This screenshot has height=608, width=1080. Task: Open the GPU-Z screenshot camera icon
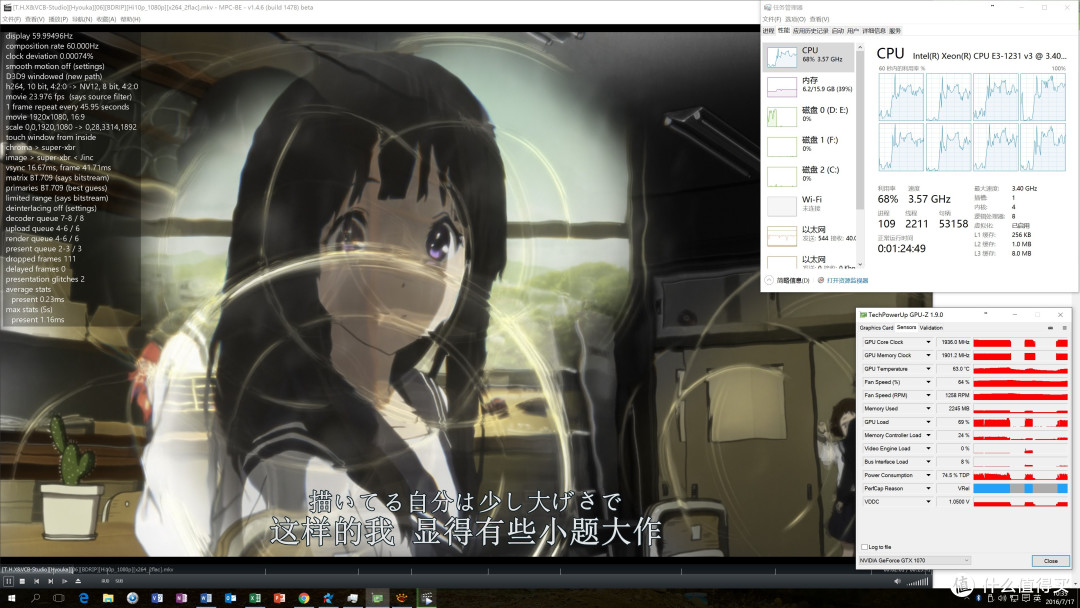pyautogui.click(x=1050, y=328)
